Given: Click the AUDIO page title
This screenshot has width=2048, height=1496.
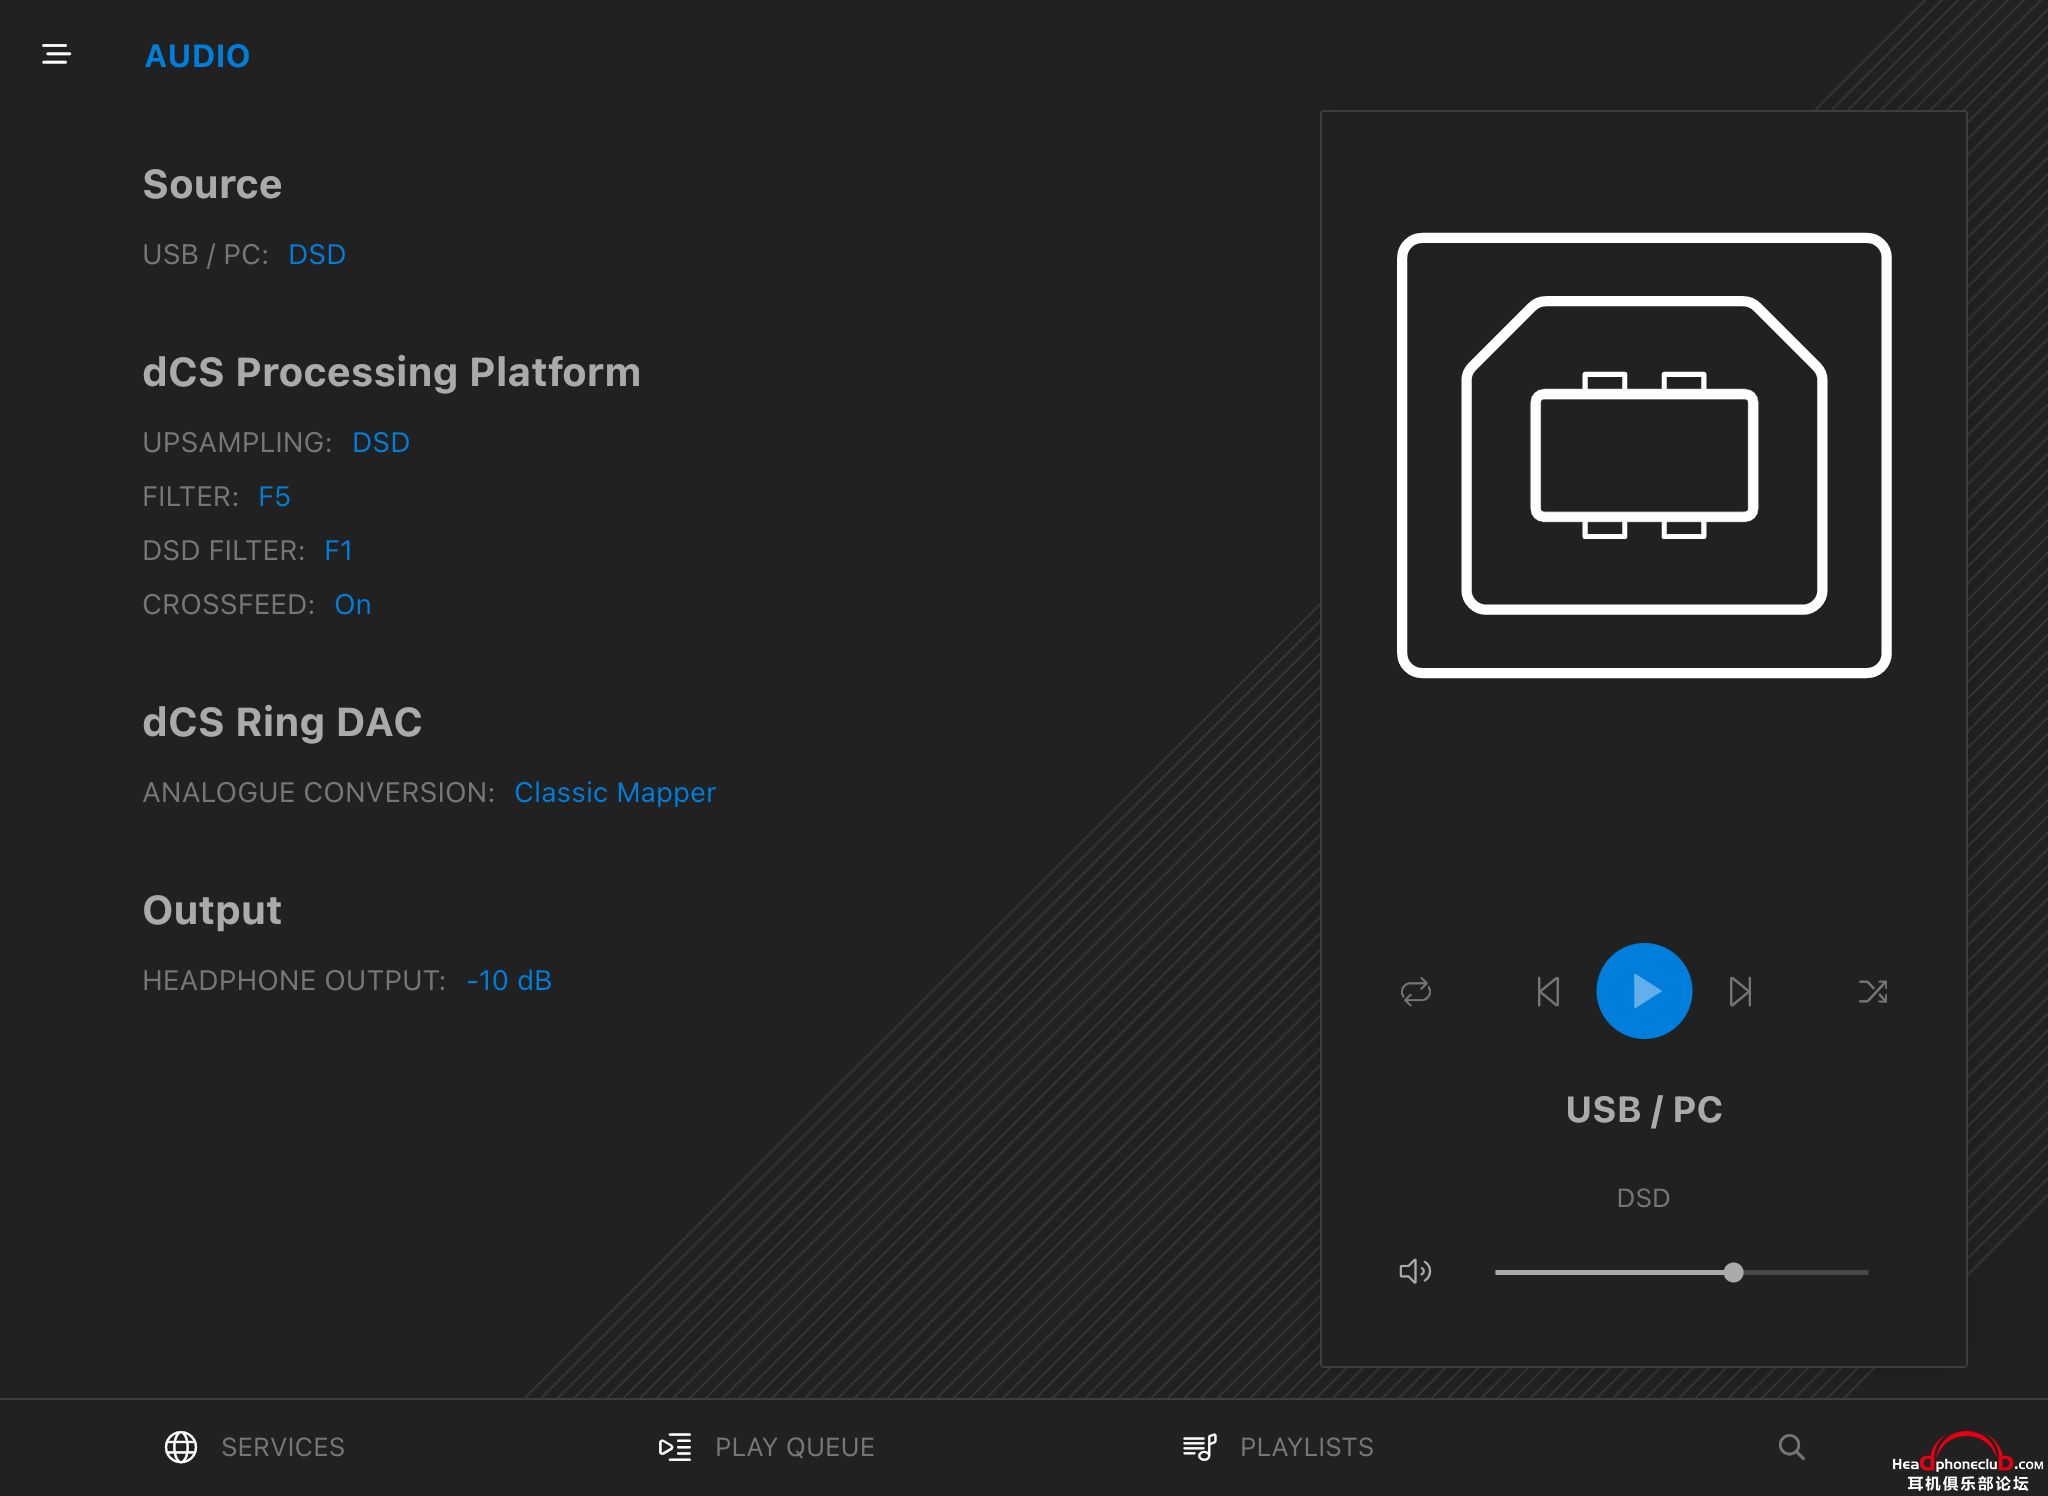Looking at the screenshot, I should pos(197,56).
